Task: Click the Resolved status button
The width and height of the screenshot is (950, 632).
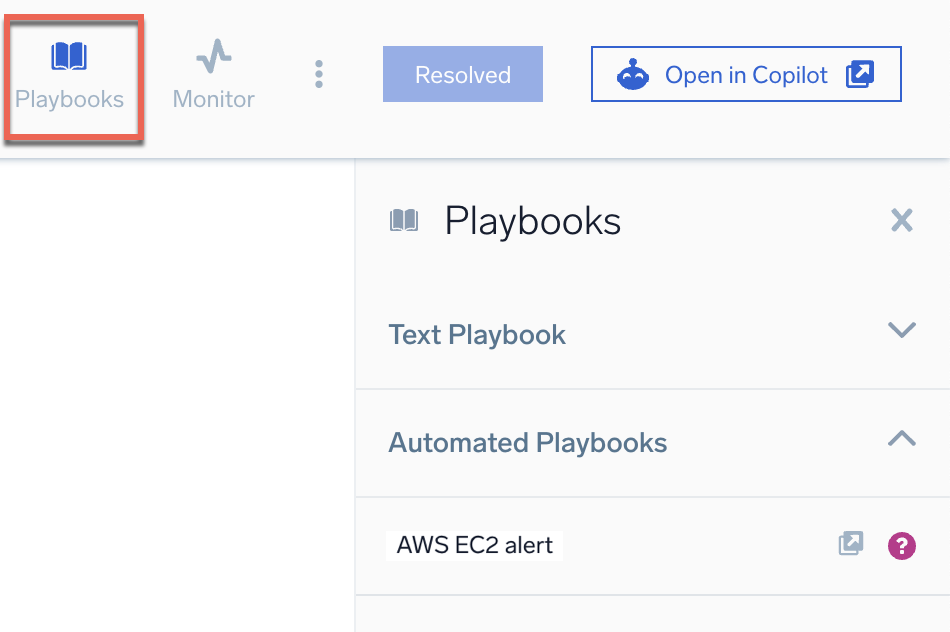Action: [x=462, y=74]
